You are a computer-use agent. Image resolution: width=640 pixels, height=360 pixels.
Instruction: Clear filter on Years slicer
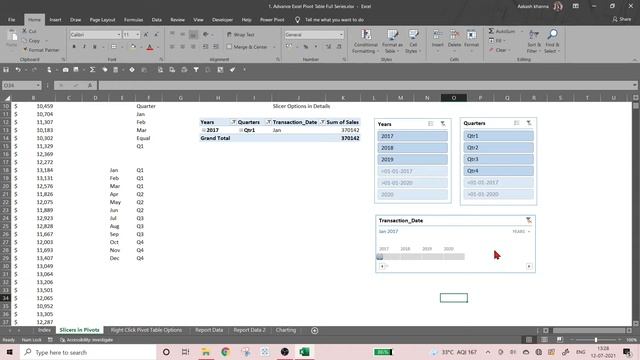443,124
